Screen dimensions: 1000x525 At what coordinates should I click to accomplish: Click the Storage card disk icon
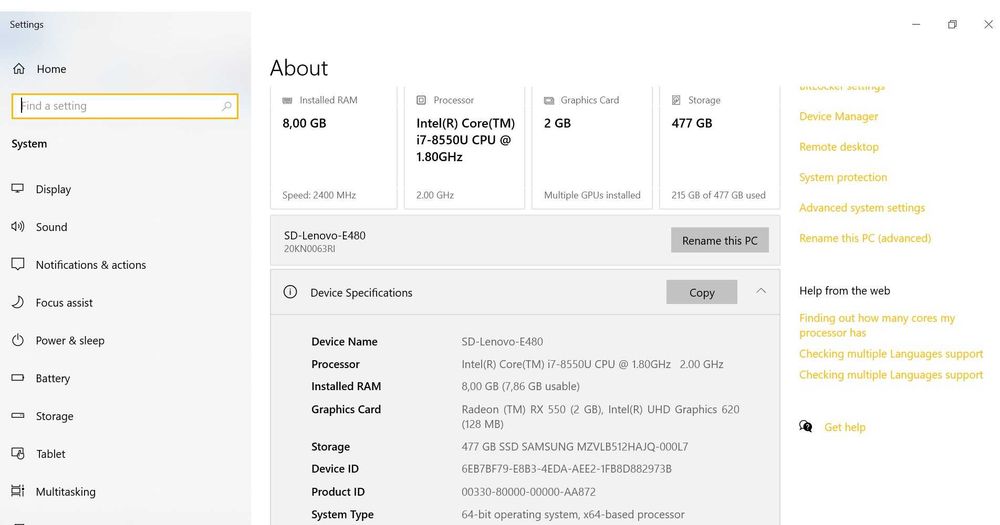676,100
